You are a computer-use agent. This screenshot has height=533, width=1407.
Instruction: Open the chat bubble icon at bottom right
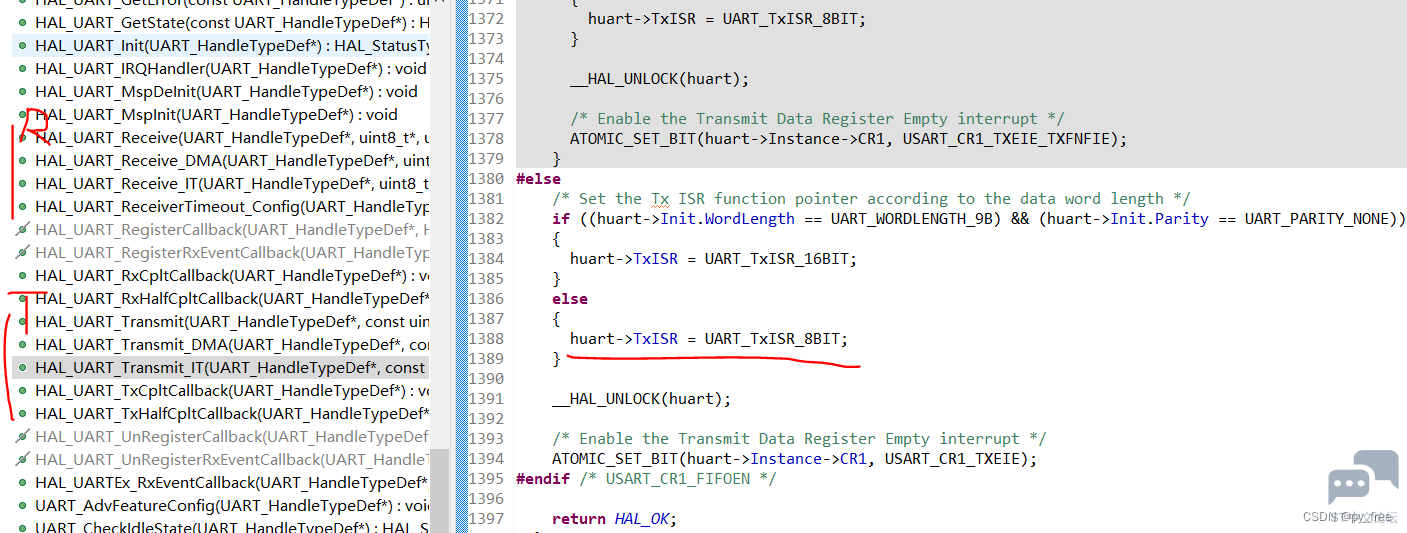1362,478
